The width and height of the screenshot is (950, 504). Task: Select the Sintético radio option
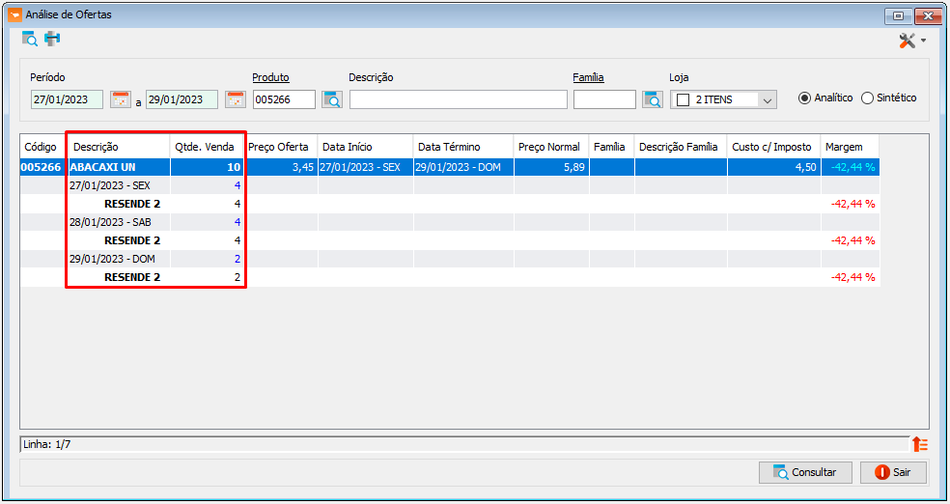[x=867, y=98]
